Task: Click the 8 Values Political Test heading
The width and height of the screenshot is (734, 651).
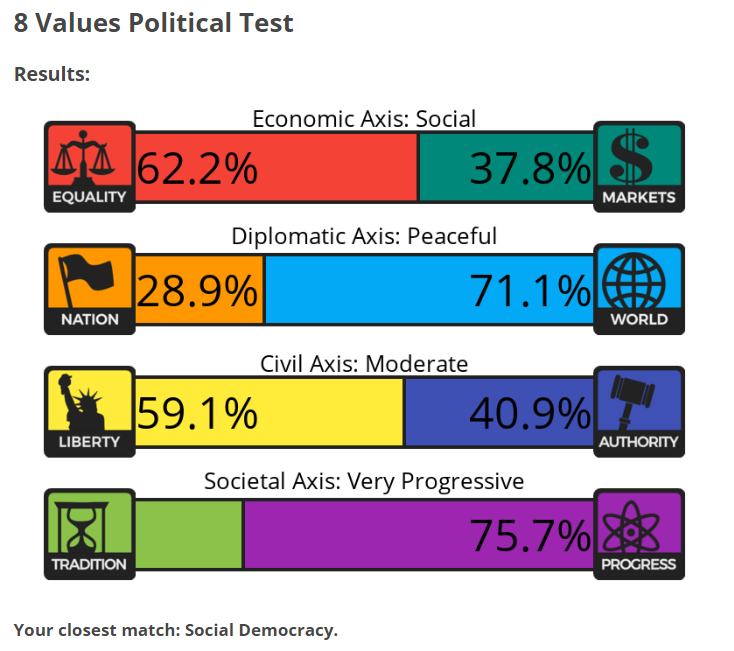Action: (154, 23)
